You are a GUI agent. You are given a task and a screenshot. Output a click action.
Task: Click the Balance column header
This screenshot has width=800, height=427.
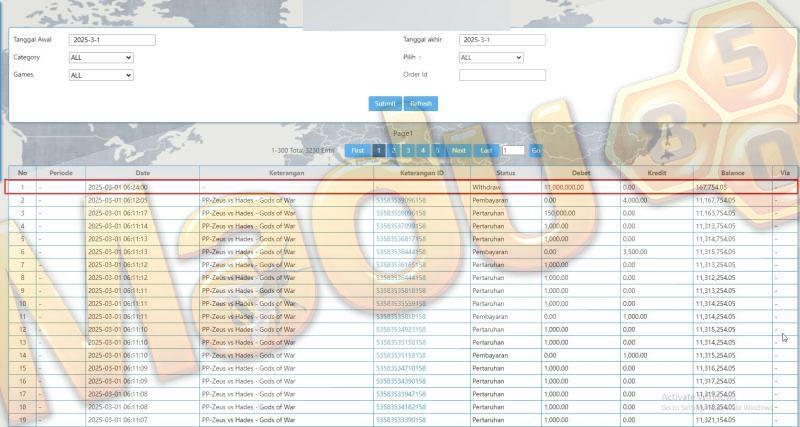coord(733,173)
